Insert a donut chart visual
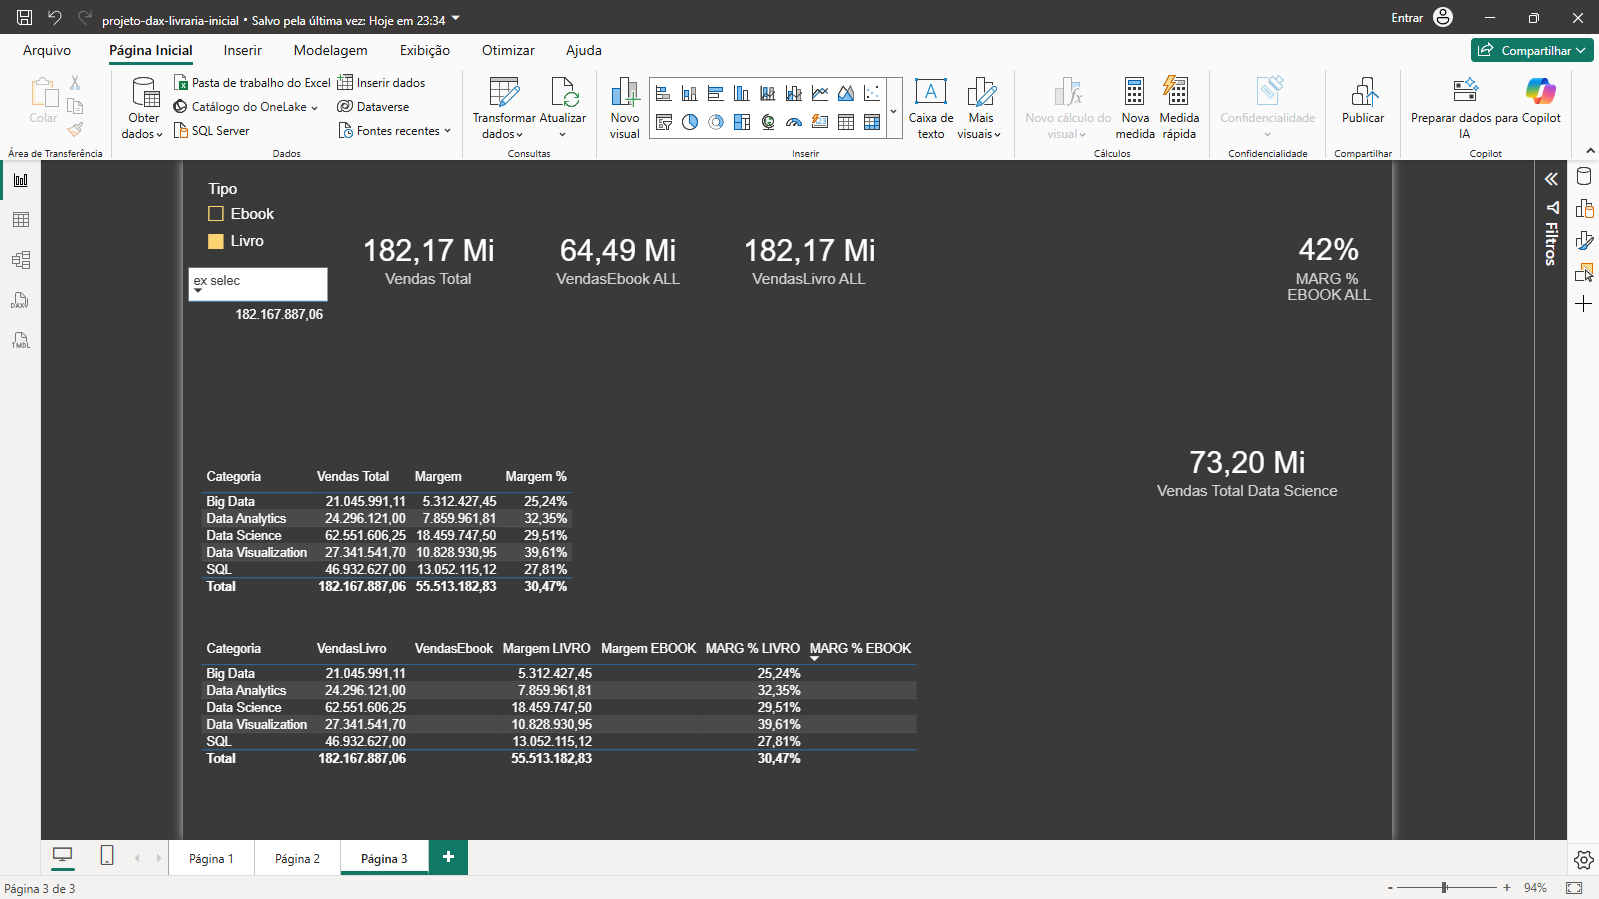Viewport: 1599px width, 899px height. [x=716, y=122]
